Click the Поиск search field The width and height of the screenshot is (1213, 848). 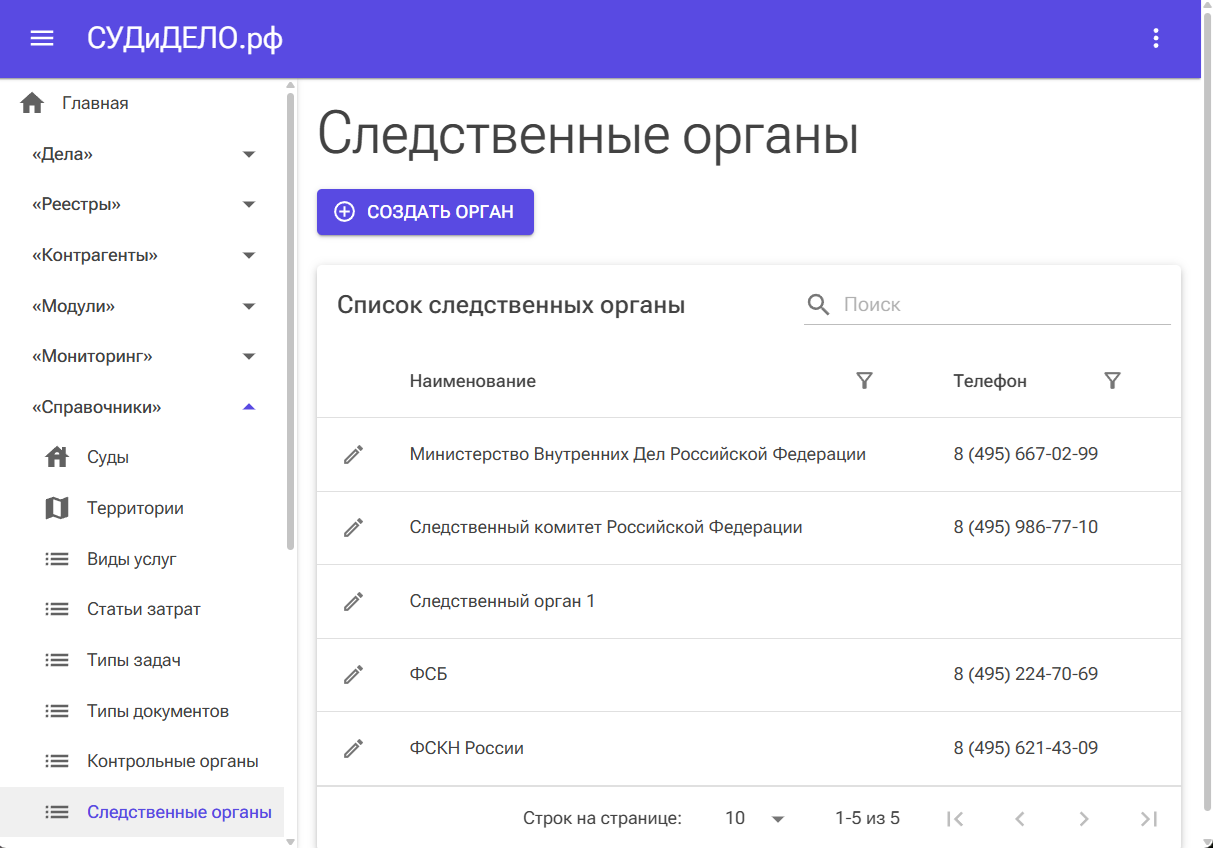click(x=1000, y=305)
